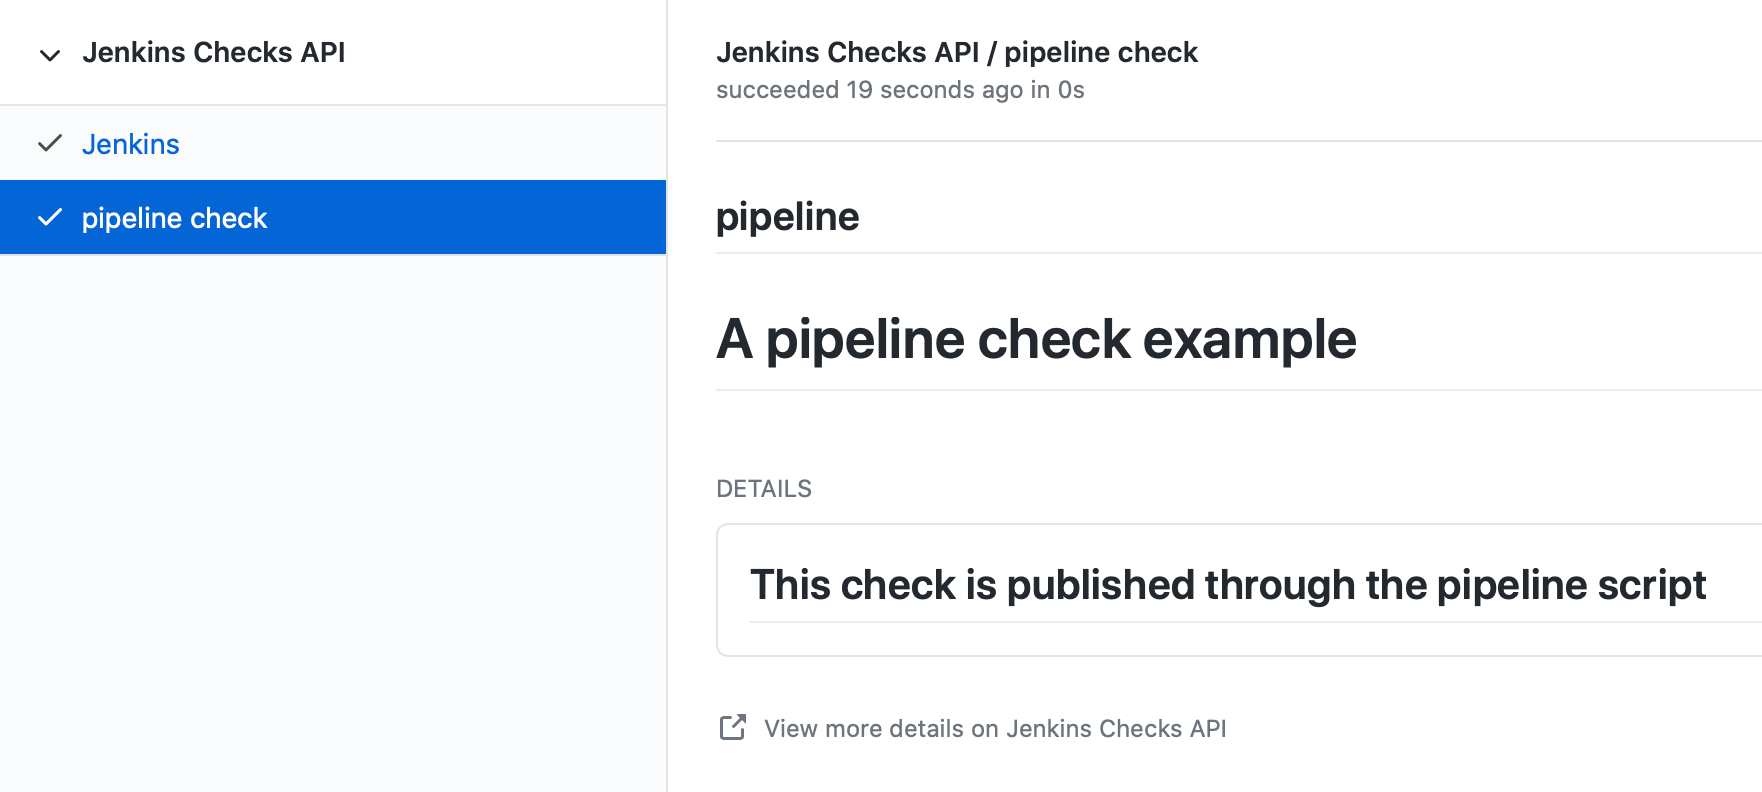Click the A pipeline check example heading
The width and height of the screenshot is (1762, 792).
(1035, 340)
